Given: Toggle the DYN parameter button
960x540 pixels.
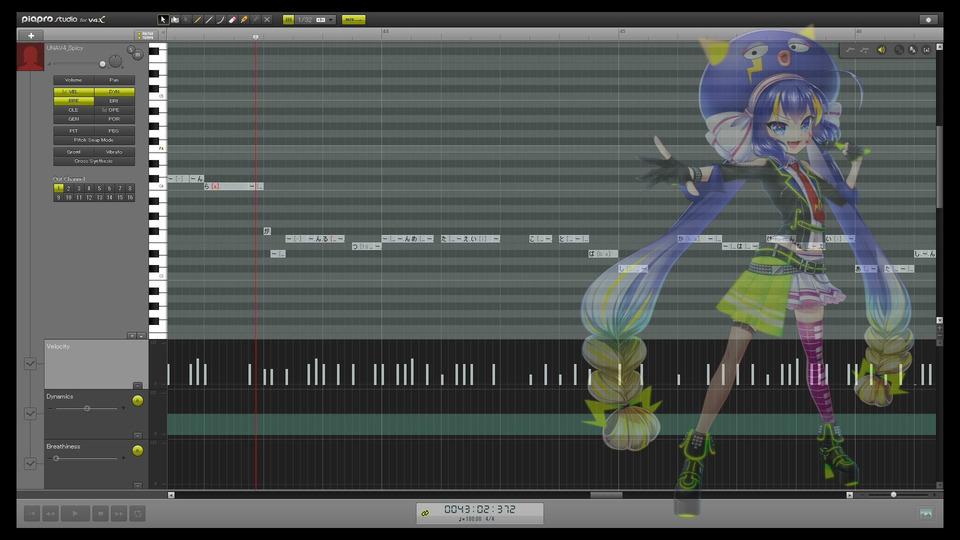Looking at the screenshot, I should [114, 92].
